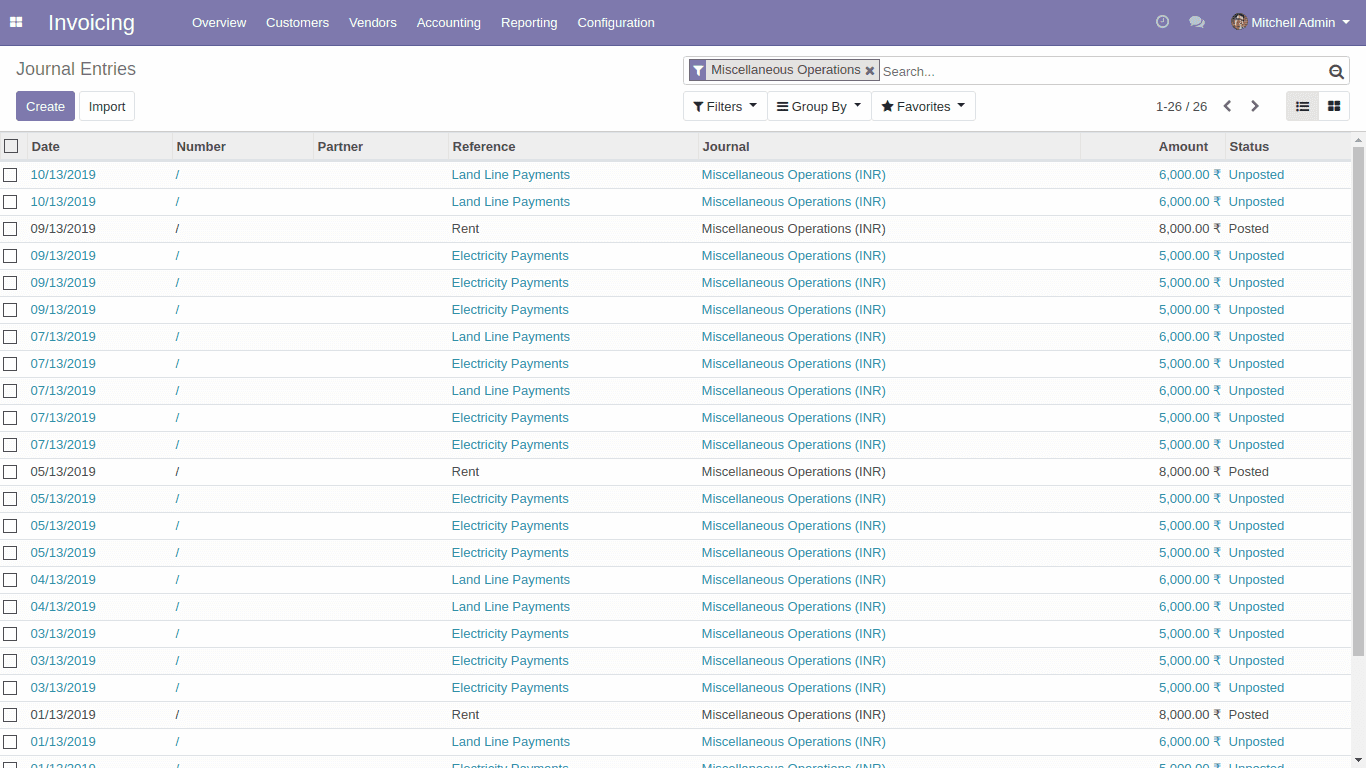Viewport: 1366px width, 768px height.
Task: Tick checkbox for 01/13/2019 Rent row
Action: point(10,715)
